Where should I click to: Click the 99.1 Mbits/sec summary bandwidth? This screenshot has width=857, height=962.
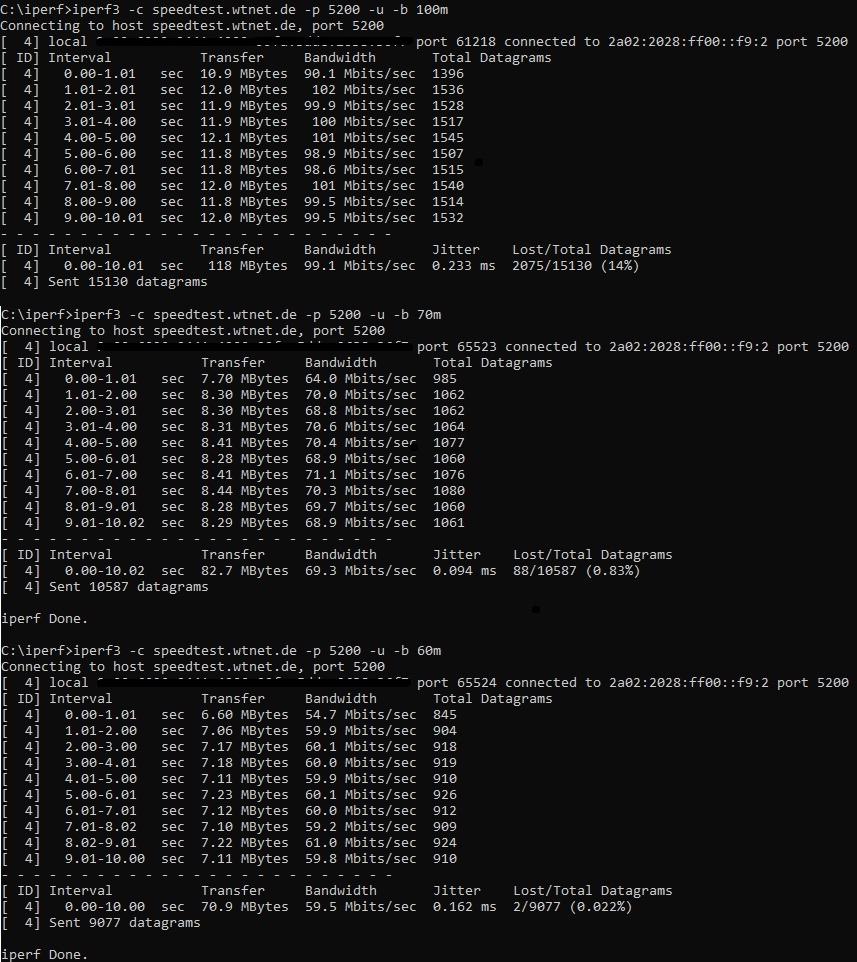[359, 266]
